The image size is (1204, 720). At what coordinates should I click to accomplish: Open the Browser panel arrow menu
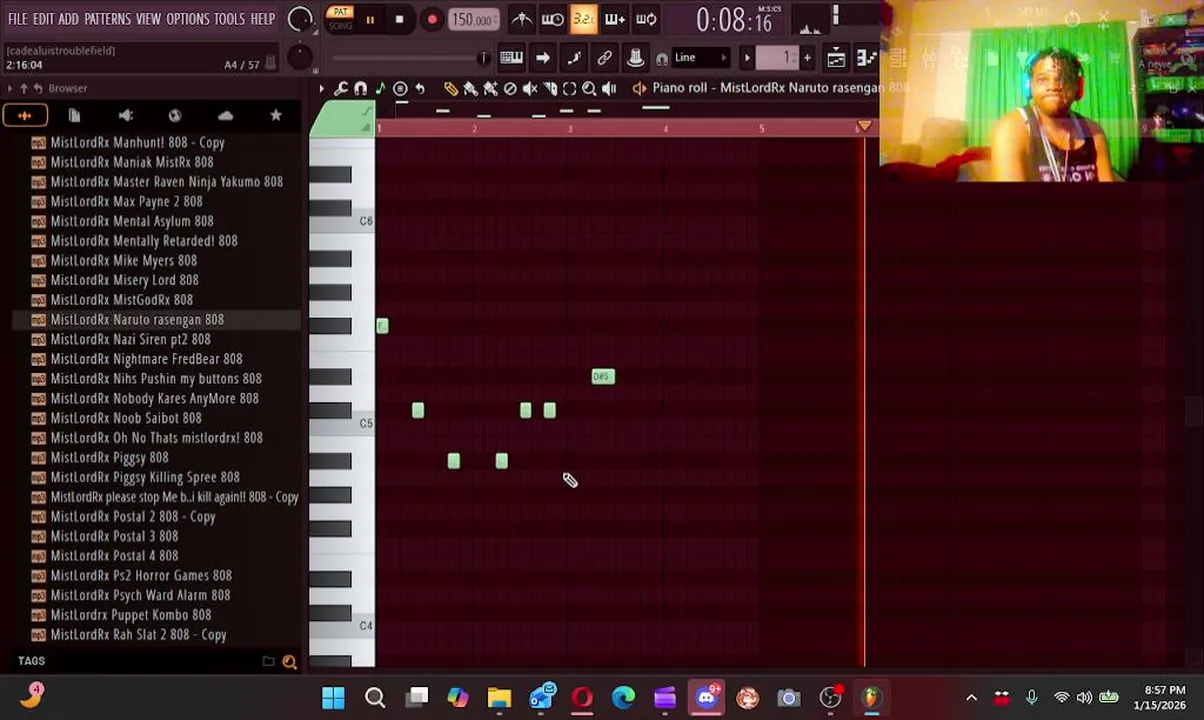click(x=10, y=89)
